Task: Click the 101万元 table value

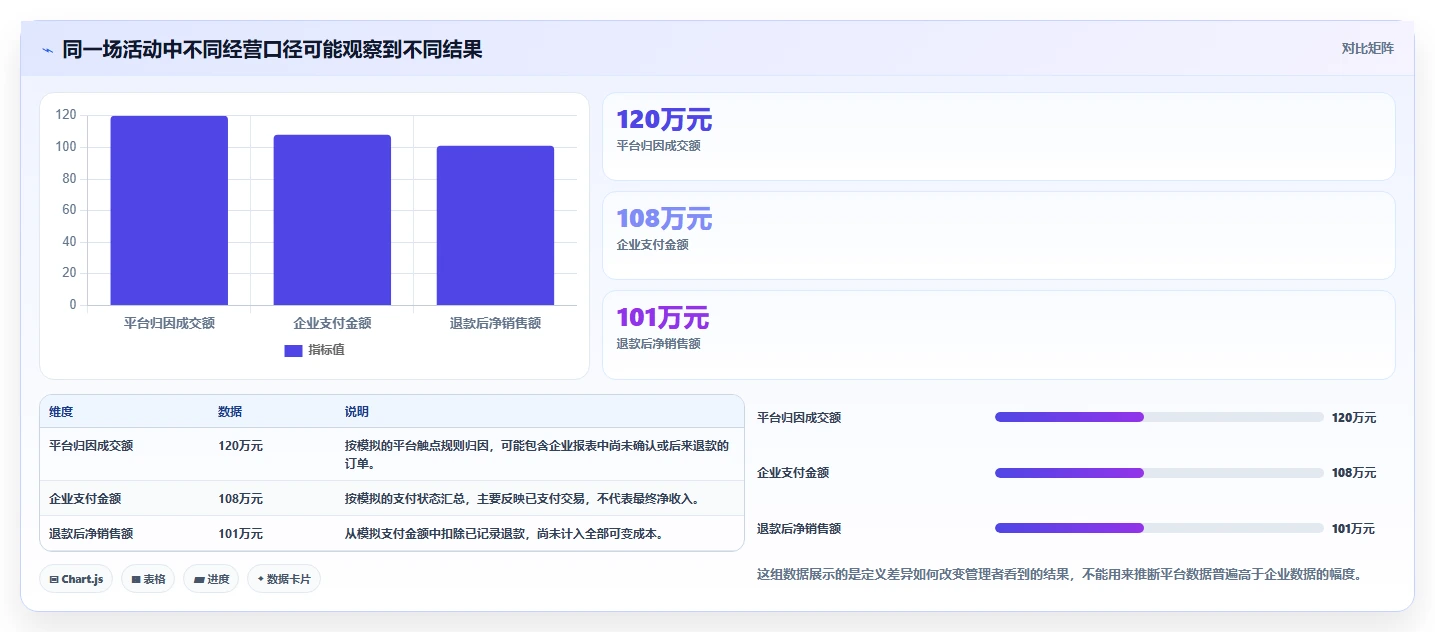Action: coord(240,534)
